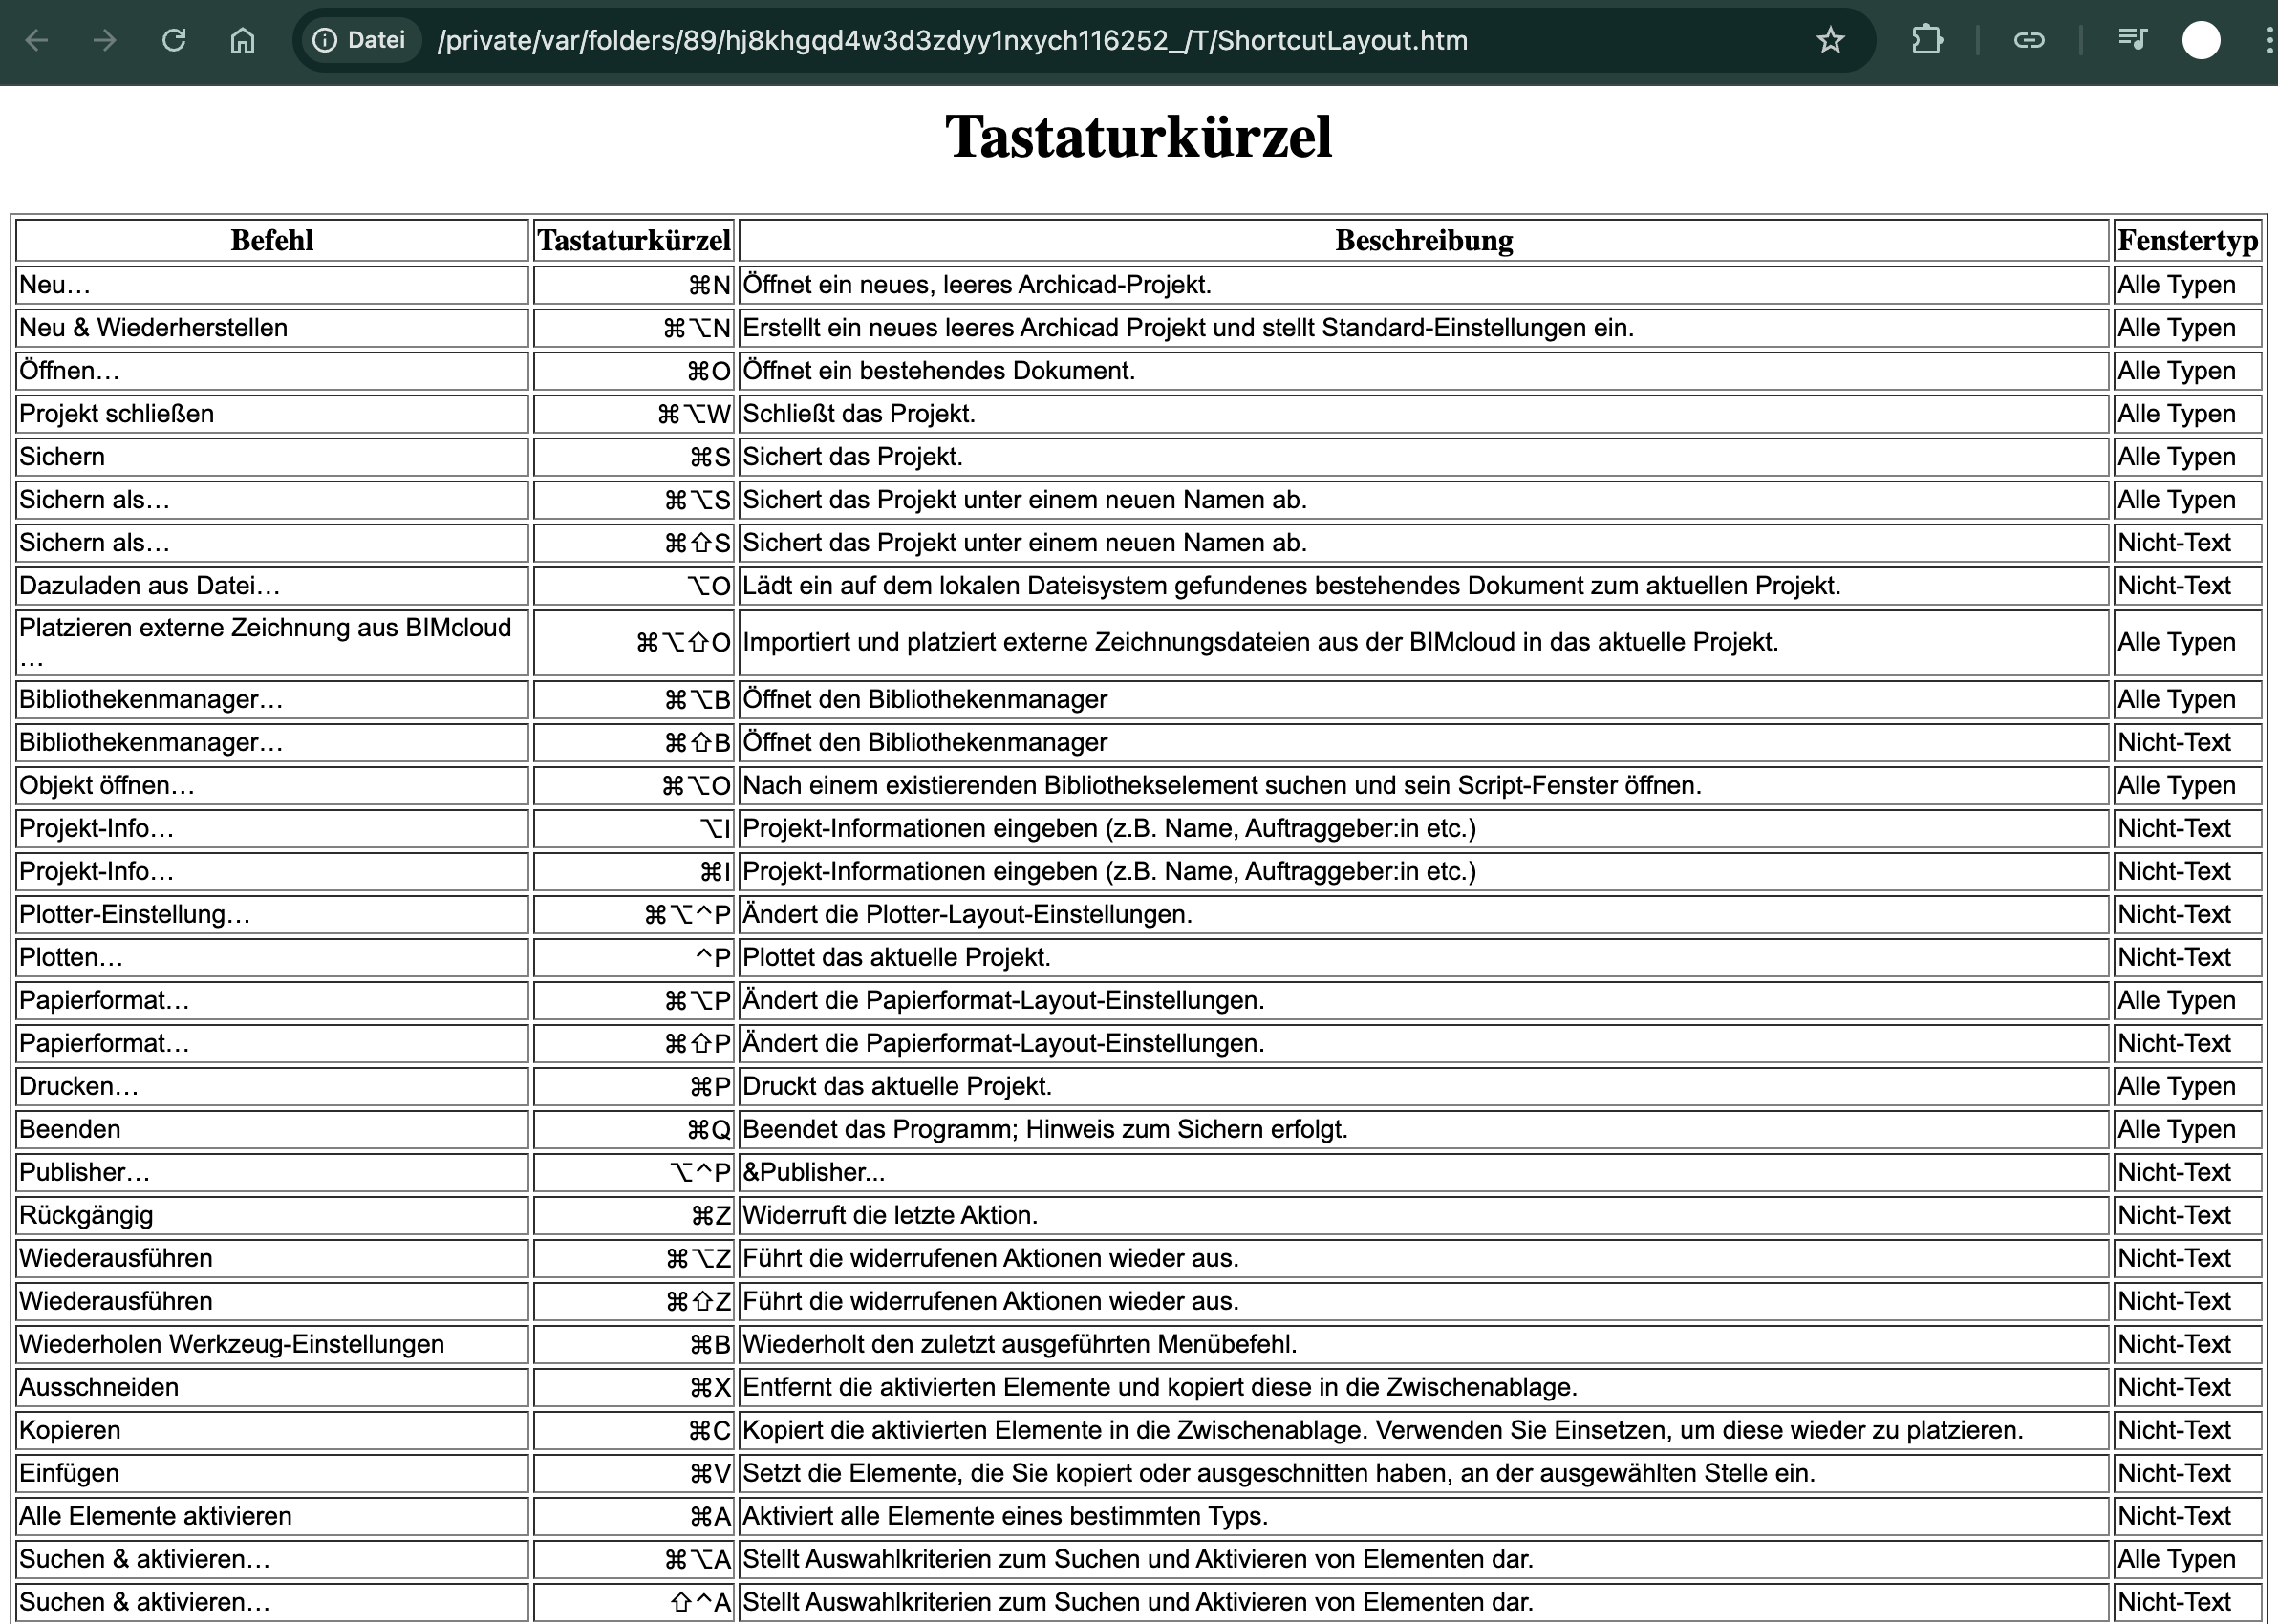This screenshot has height=1624, width=2278.
Task: Click 'Sichert das Projekt.' description cell
Action: pyautogui.click(x=1424, y=457)
